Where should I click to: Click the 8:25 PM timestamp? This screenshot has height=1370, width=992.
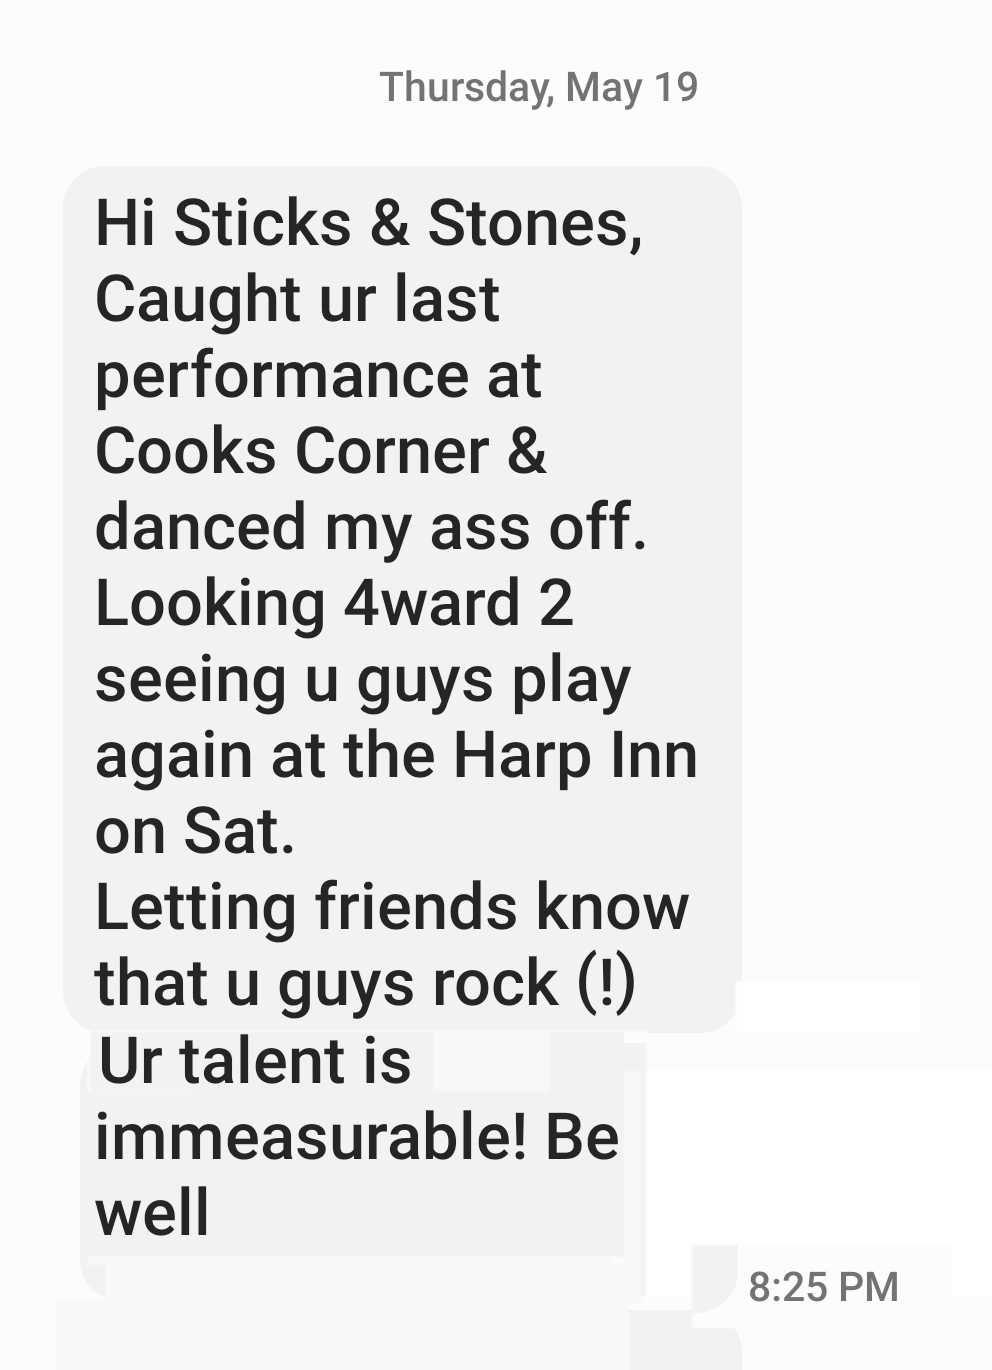coord(823,1287)
